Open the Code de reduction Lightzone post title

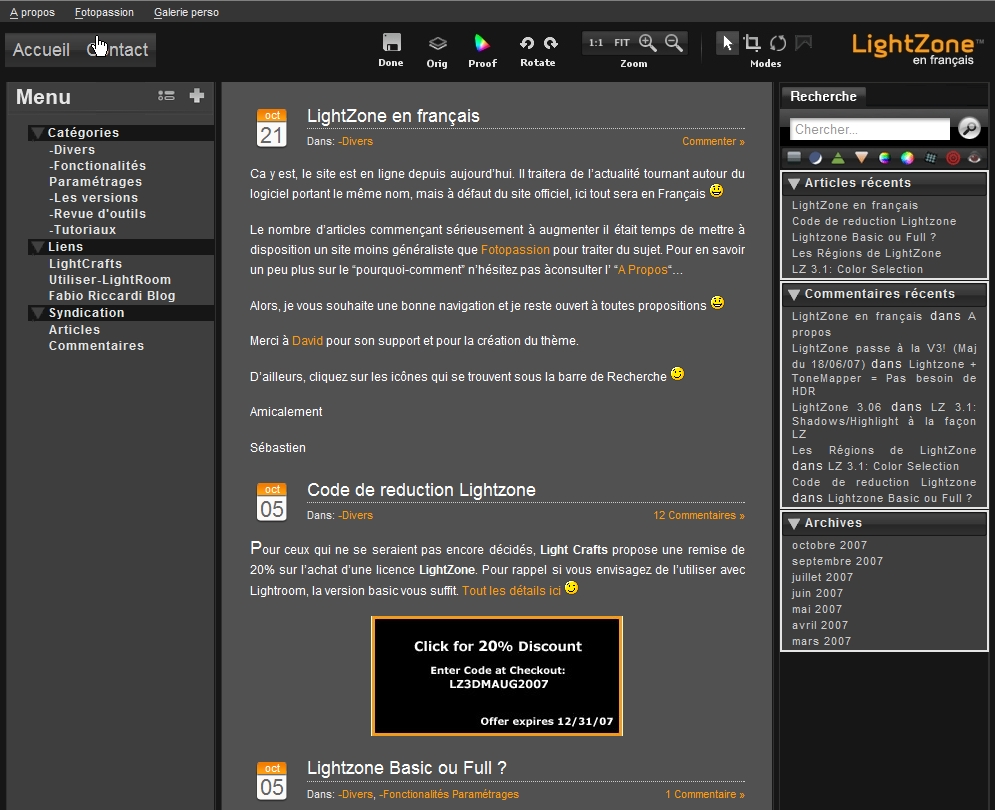421,490
